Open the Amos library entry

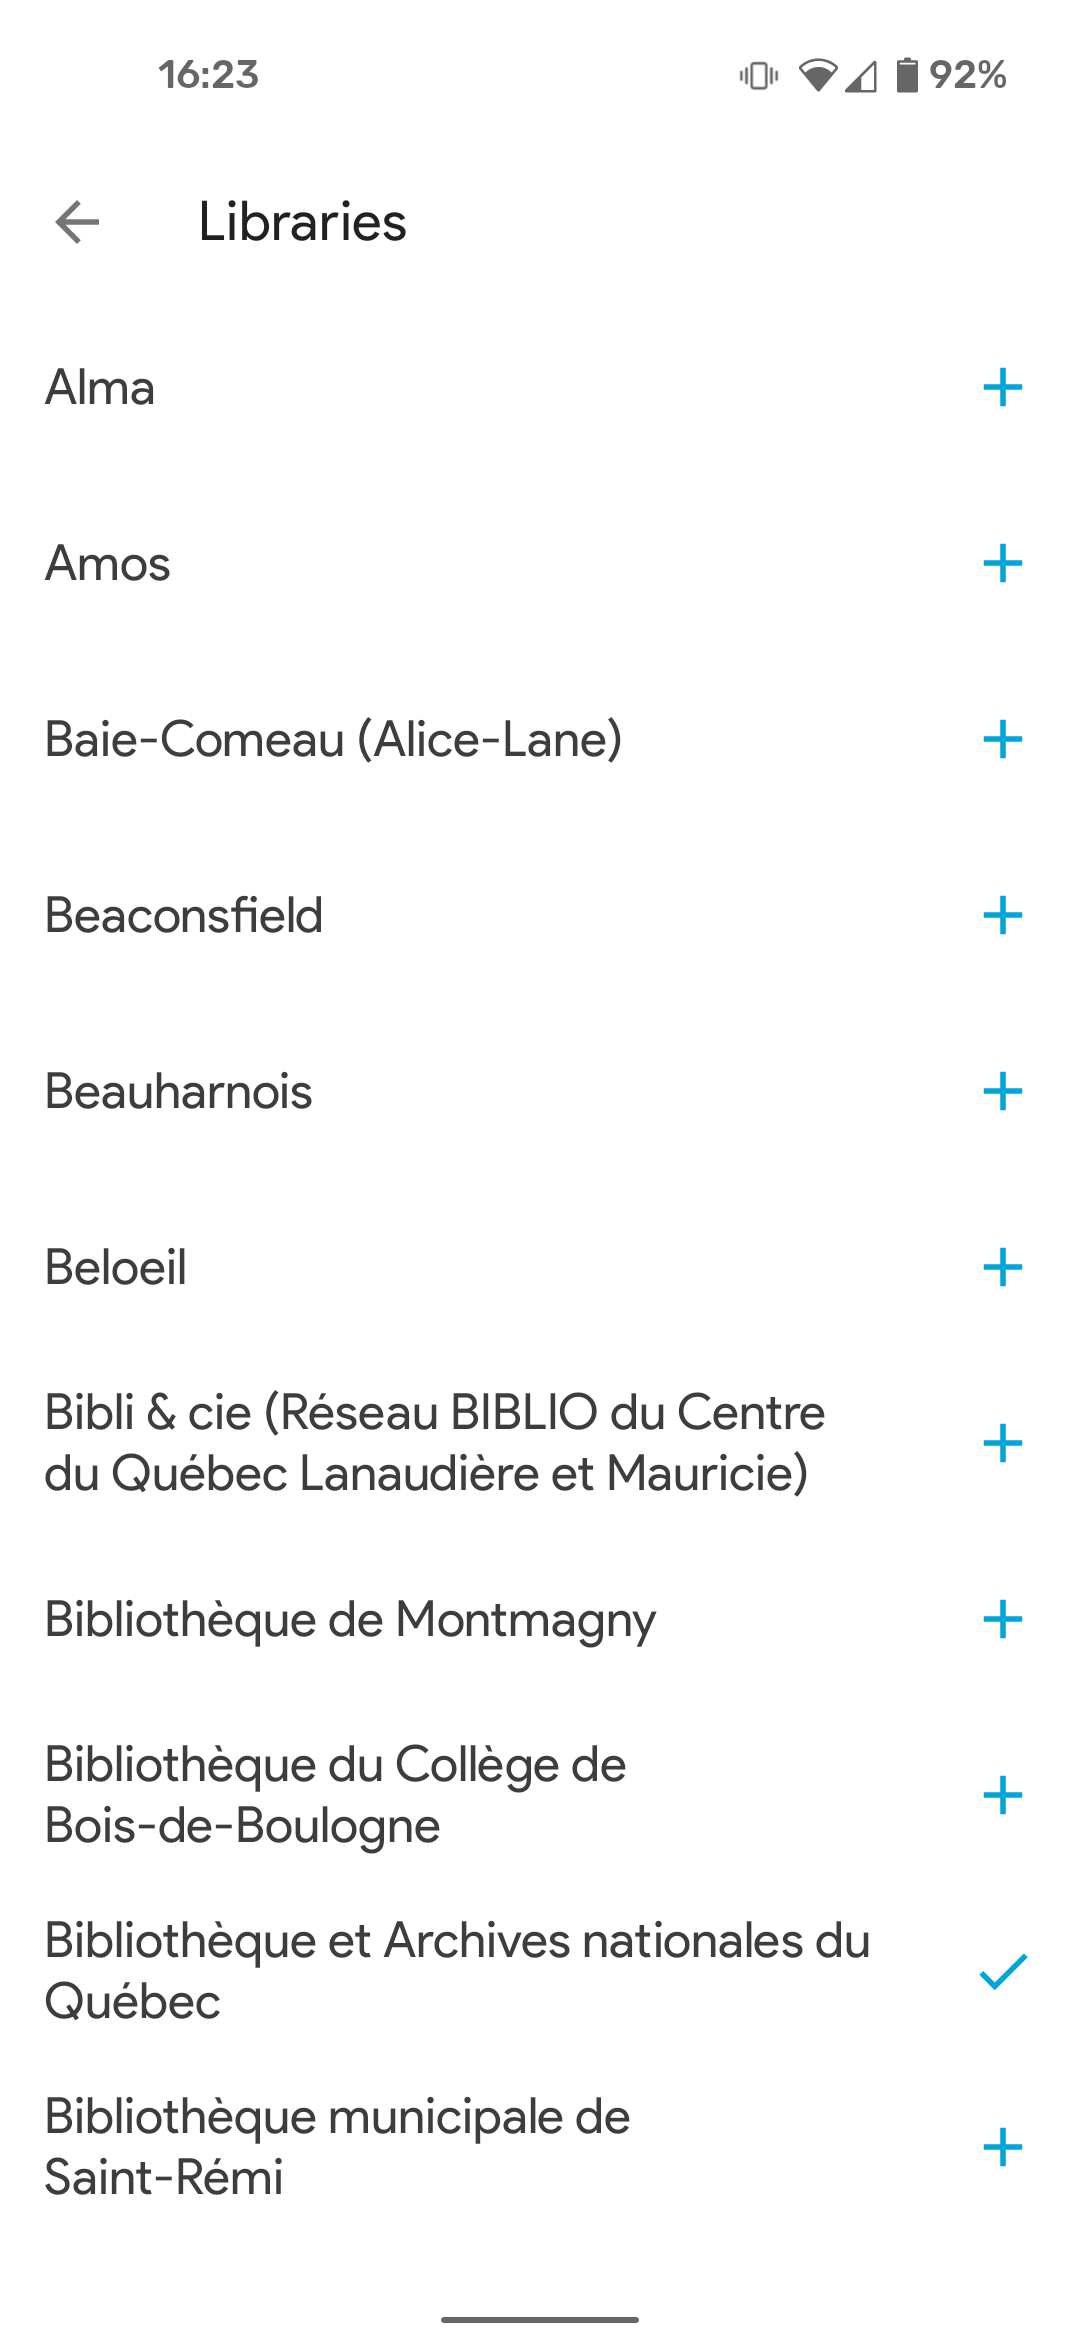click(x=108, y=564)
